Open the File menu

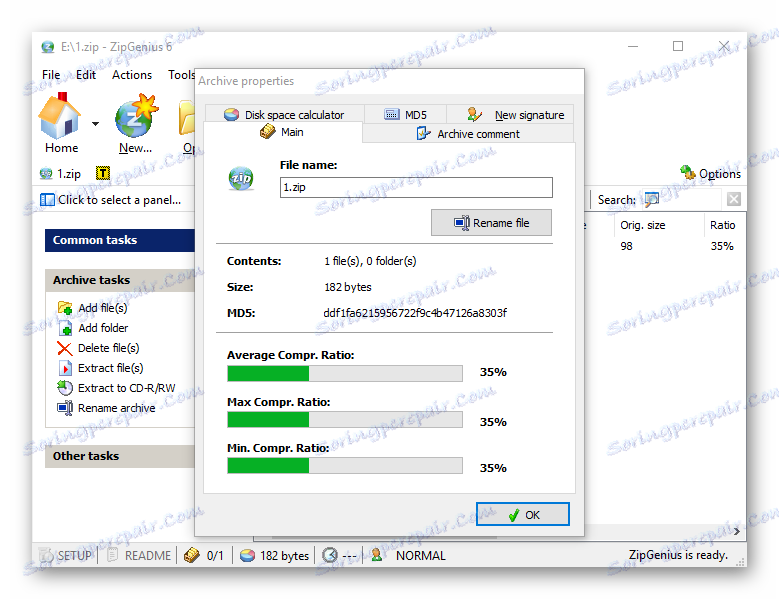coord(51,75)
